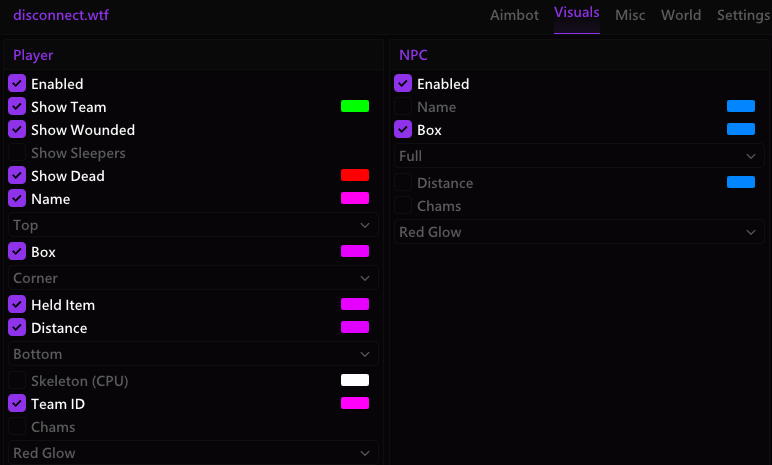Viewport: 772px width, 465px height.
Task: Turn on NPC Chams checkbox
Action: point(403,206)
